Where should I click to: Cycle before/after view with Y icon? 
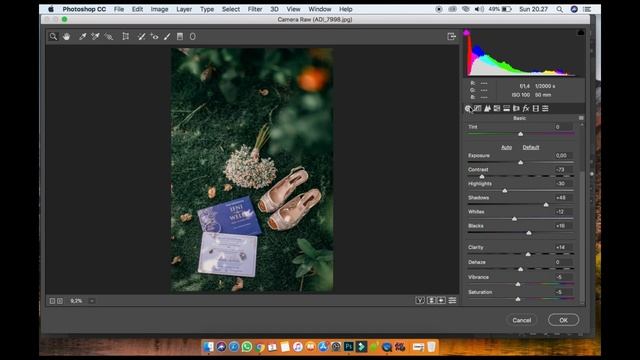point(420,300)
